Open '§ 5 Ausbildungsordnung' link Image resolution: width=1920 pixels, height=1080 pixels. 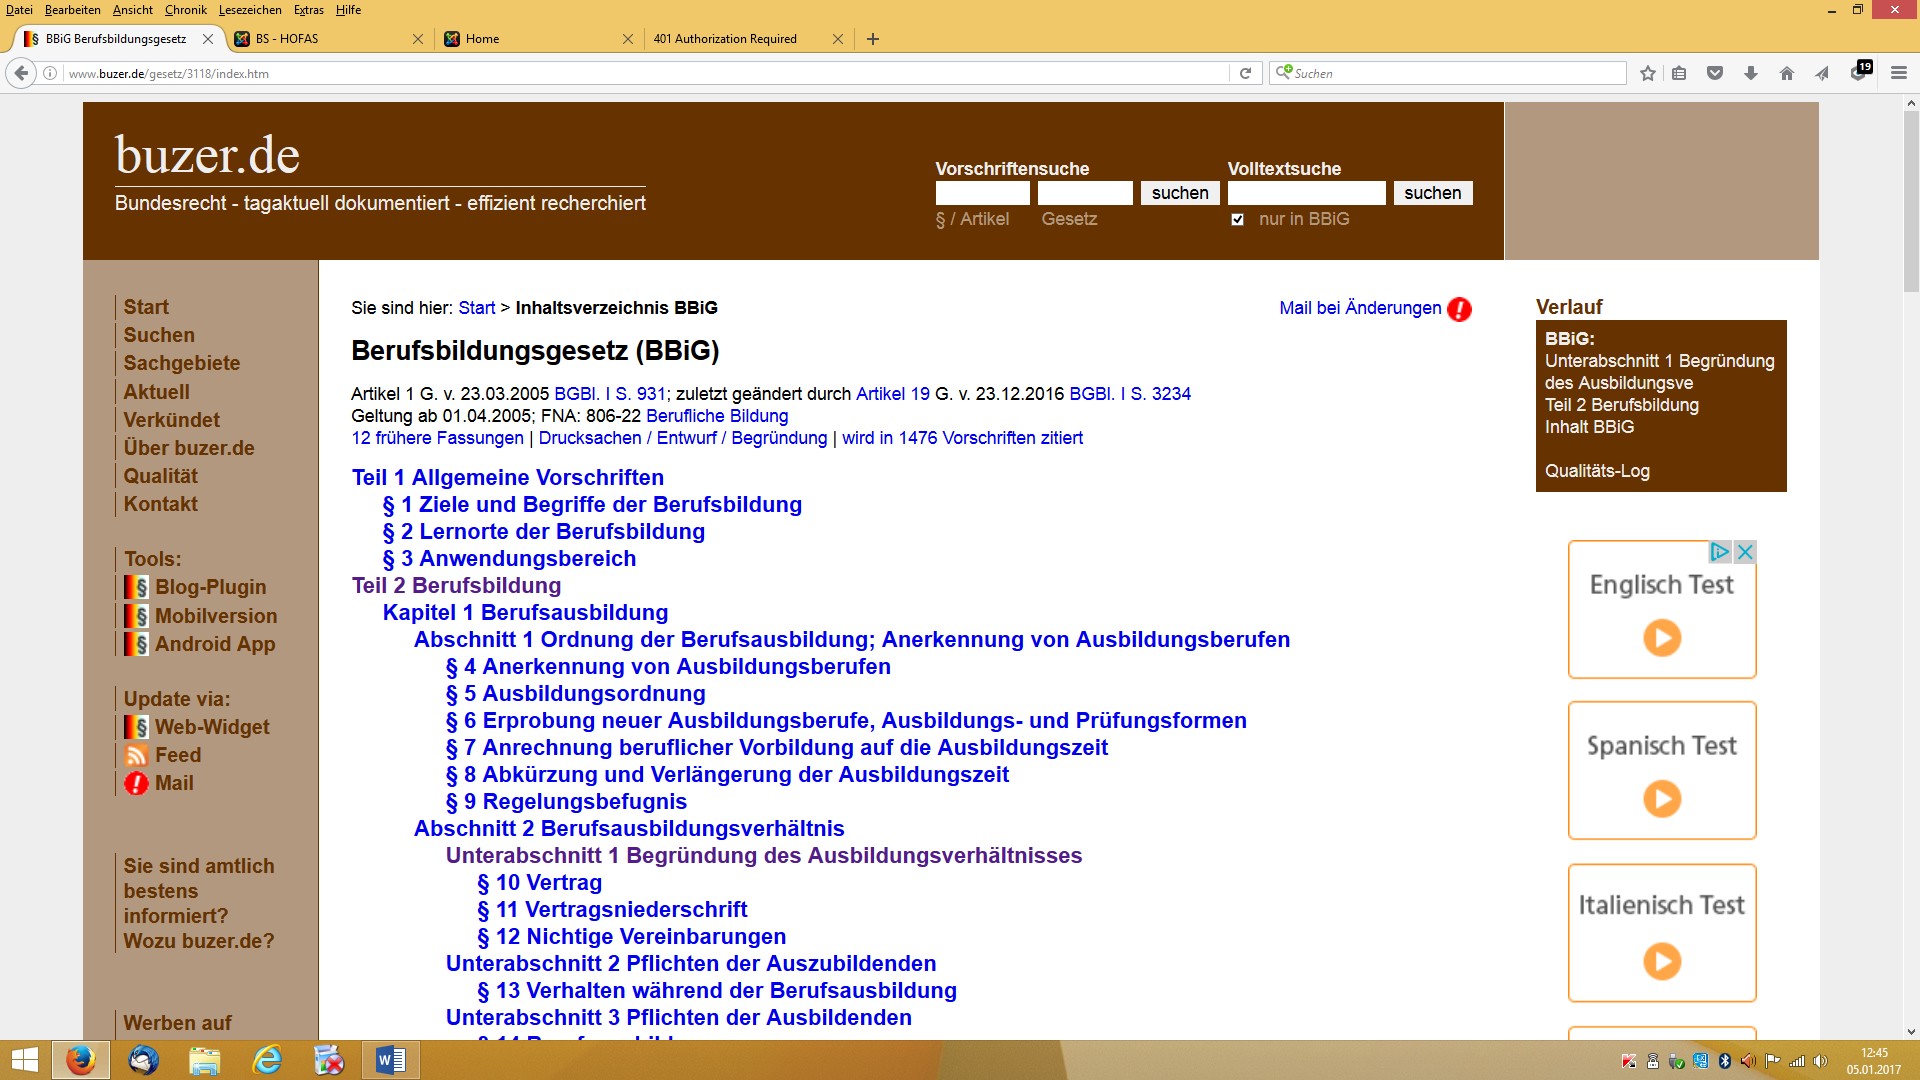(575, 694)
